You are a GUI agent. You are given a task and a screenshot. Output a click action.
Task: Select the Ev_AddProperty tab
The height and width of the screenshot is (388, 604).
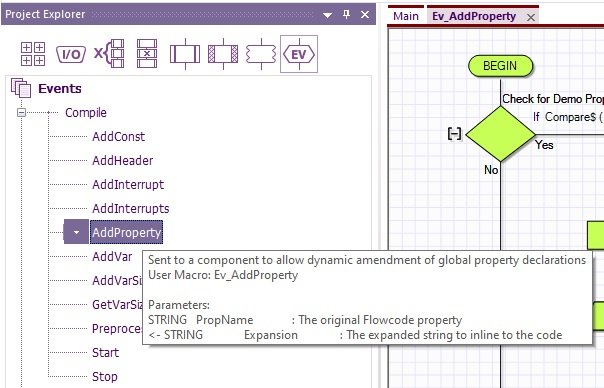474,17
